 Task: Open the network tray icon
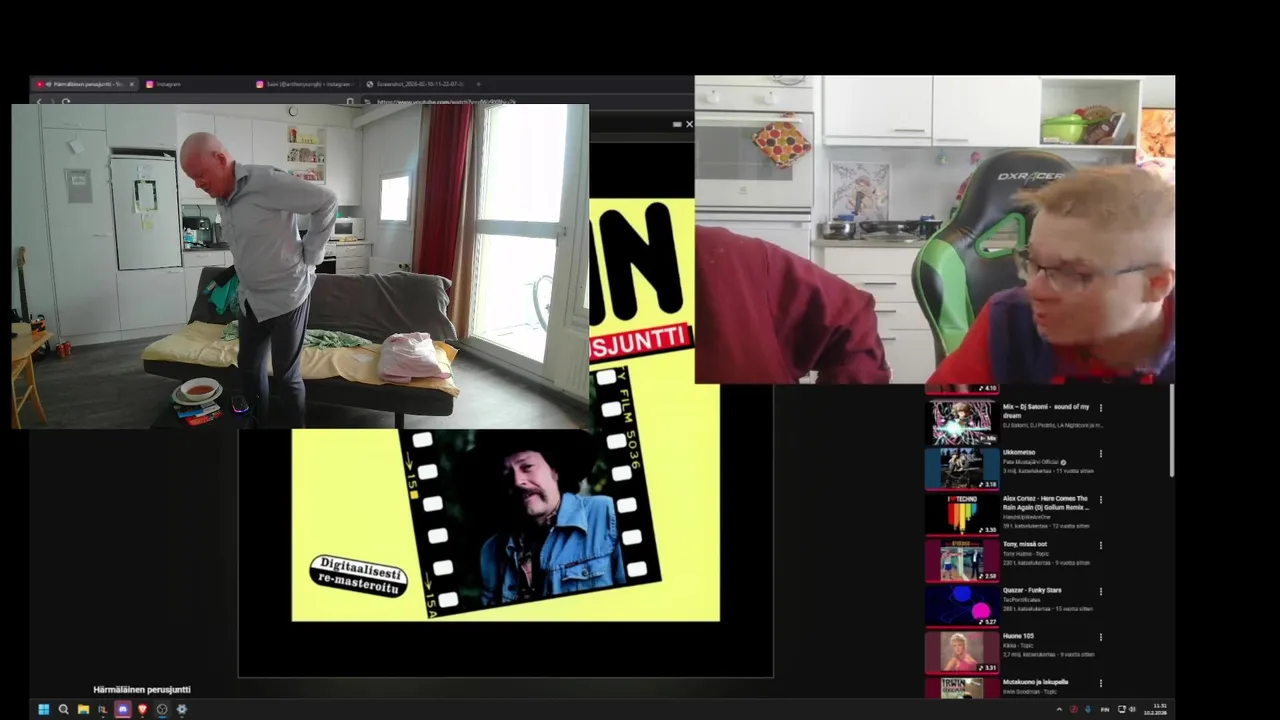pos(1122,709)
